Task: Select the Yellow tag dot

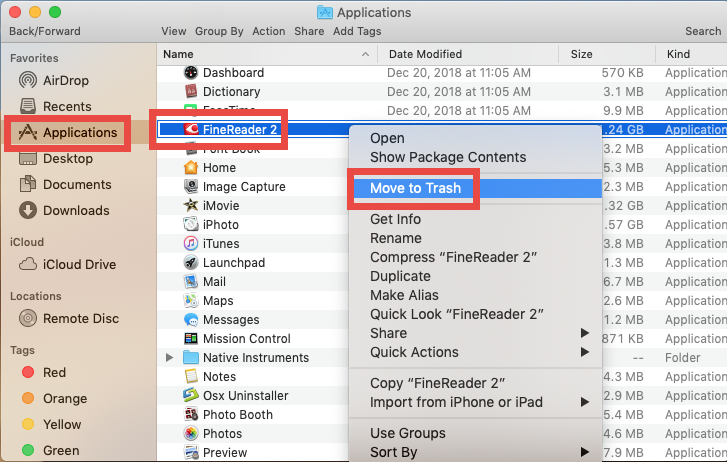Action: [28, 424]
